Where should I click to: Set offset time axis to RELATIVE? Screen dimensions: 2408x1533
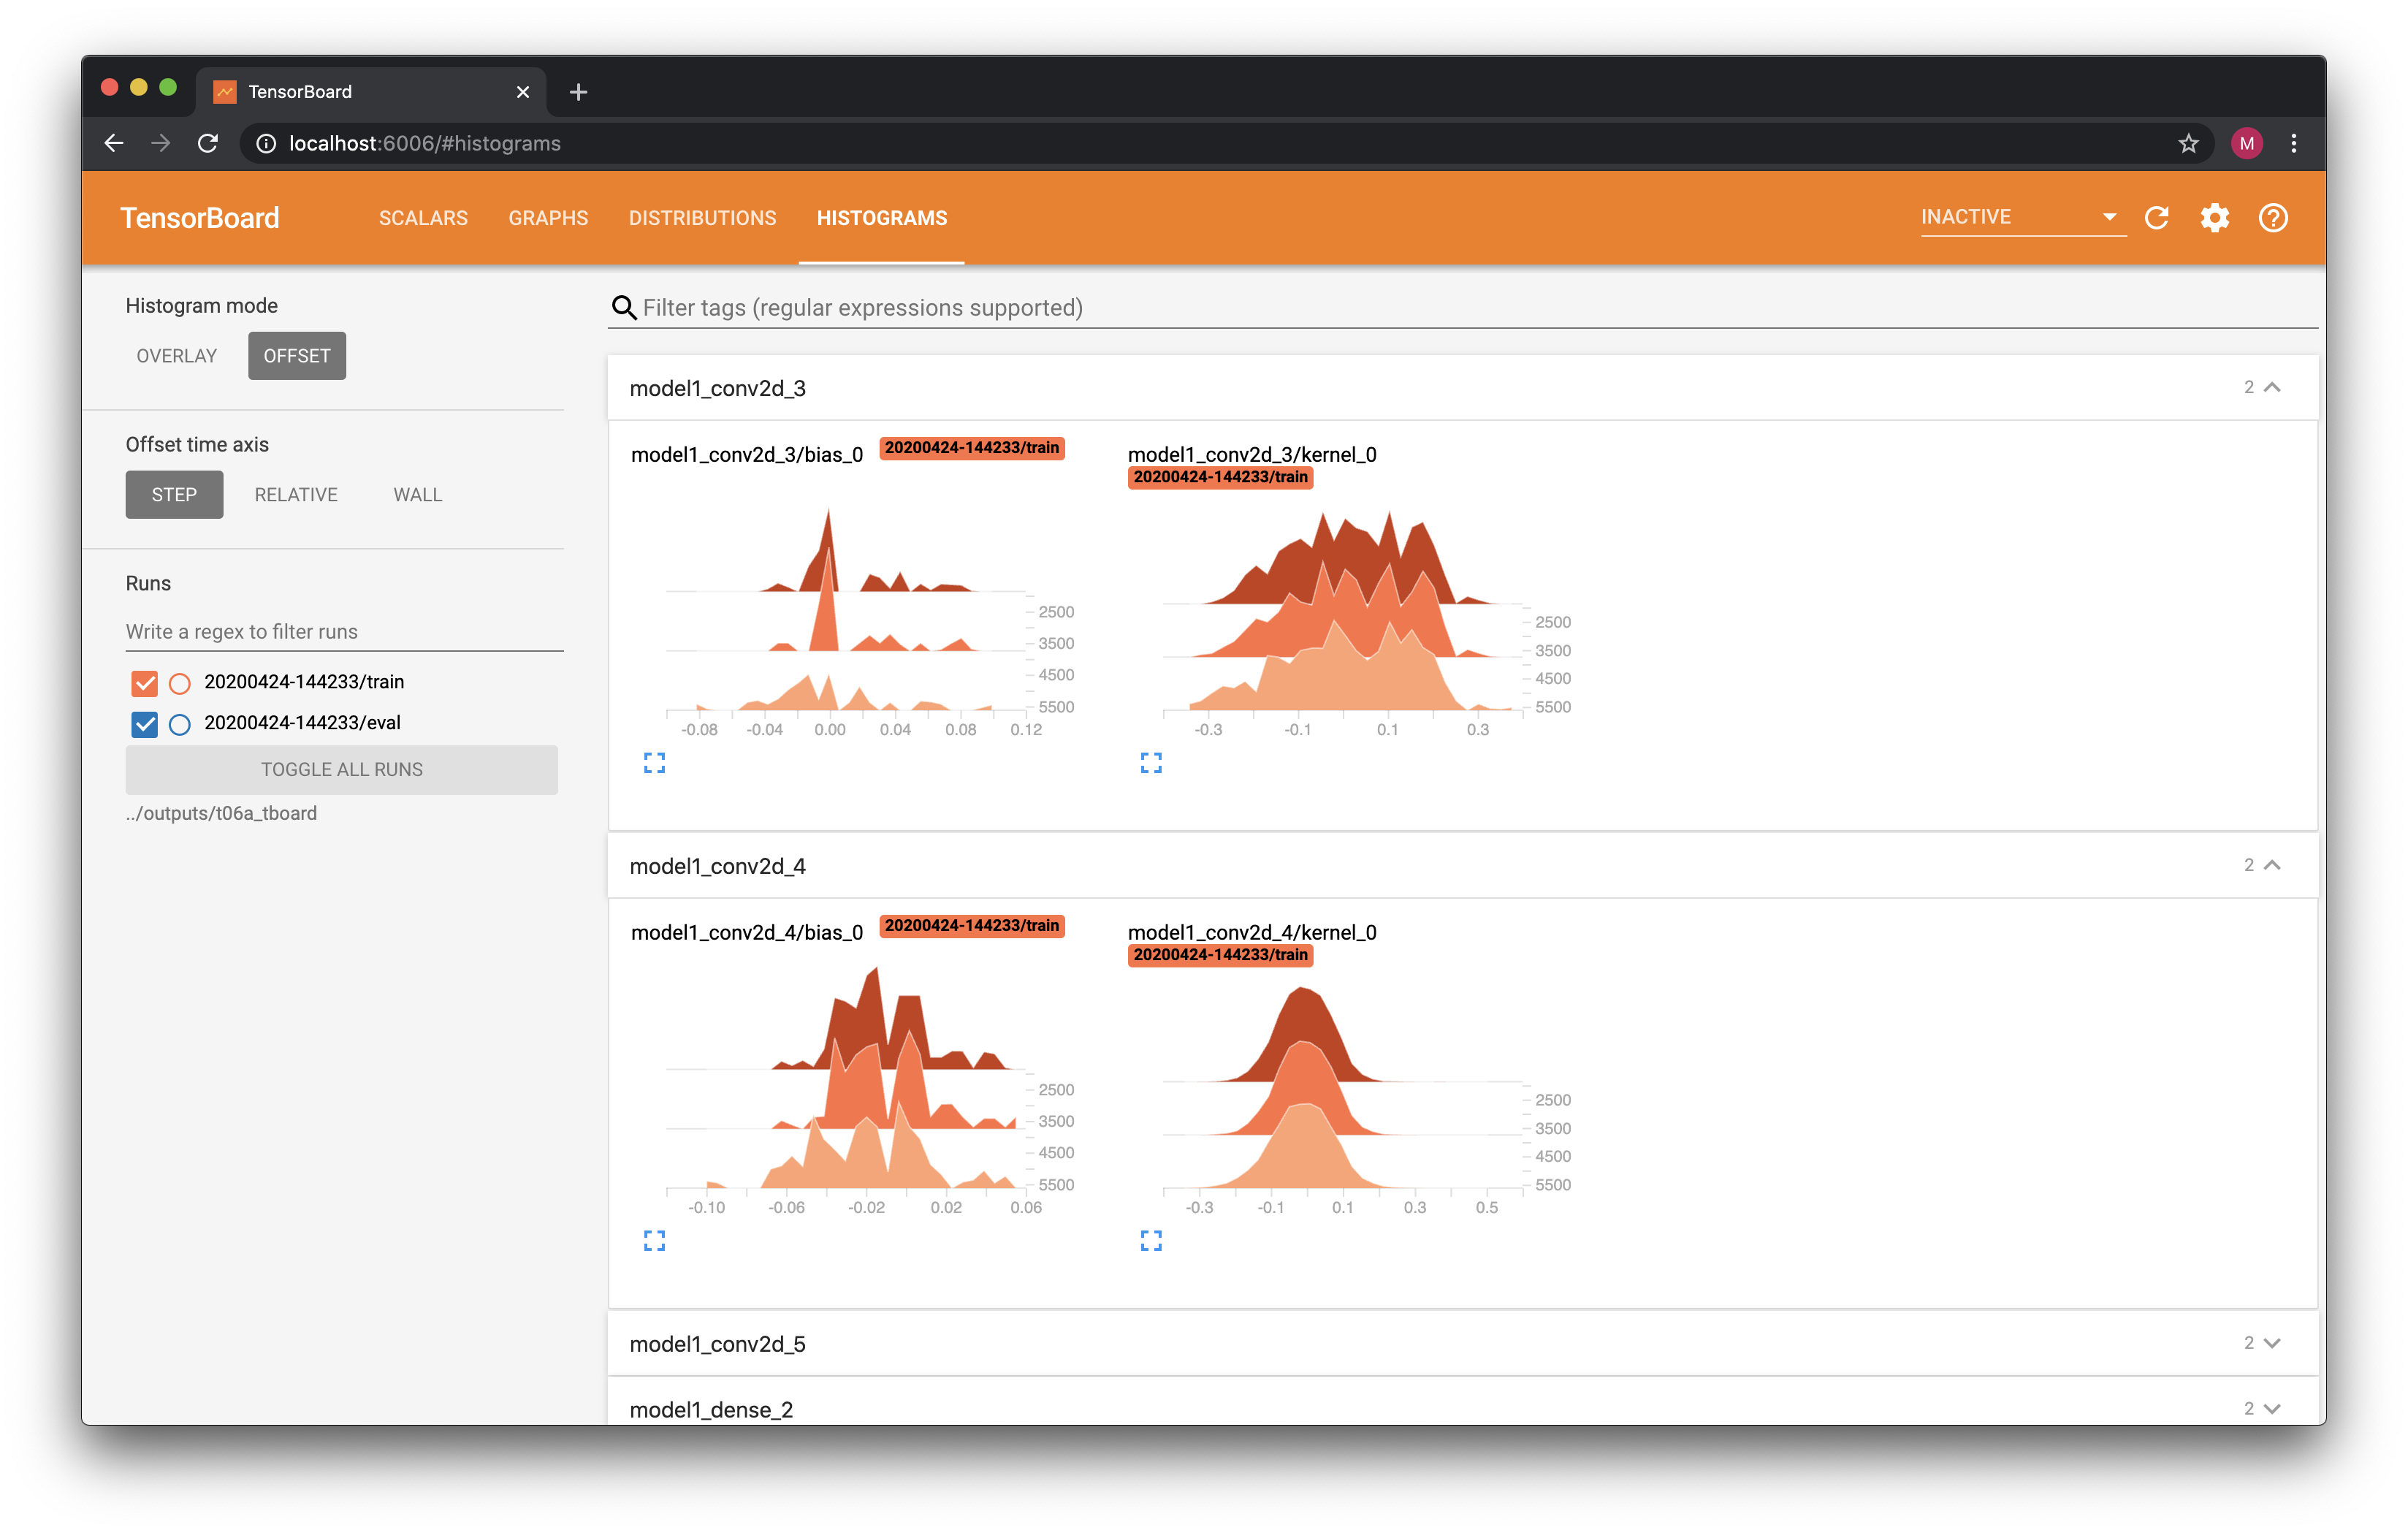point(296,495)
